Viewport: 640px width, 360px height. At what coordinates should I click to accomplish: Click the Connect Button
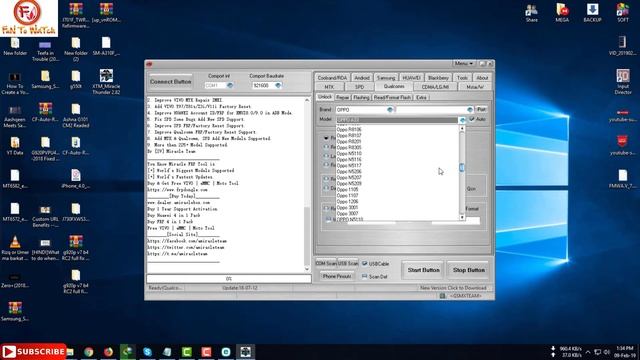(x=171, y=82)
